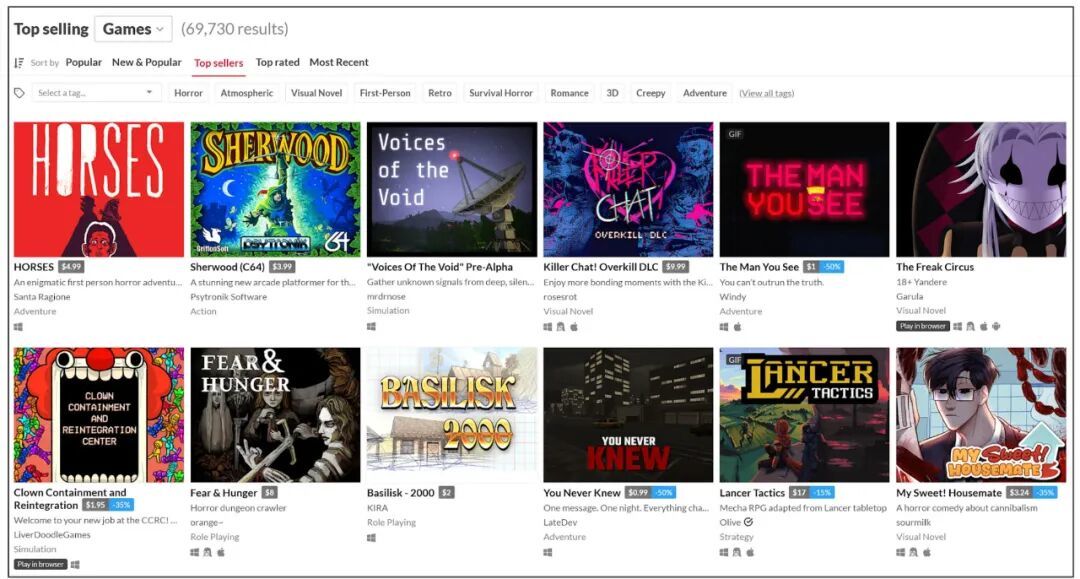1080x579 pixels.
Task: Open the Basilisk 2000 game thumbnail
Action: 452,414
